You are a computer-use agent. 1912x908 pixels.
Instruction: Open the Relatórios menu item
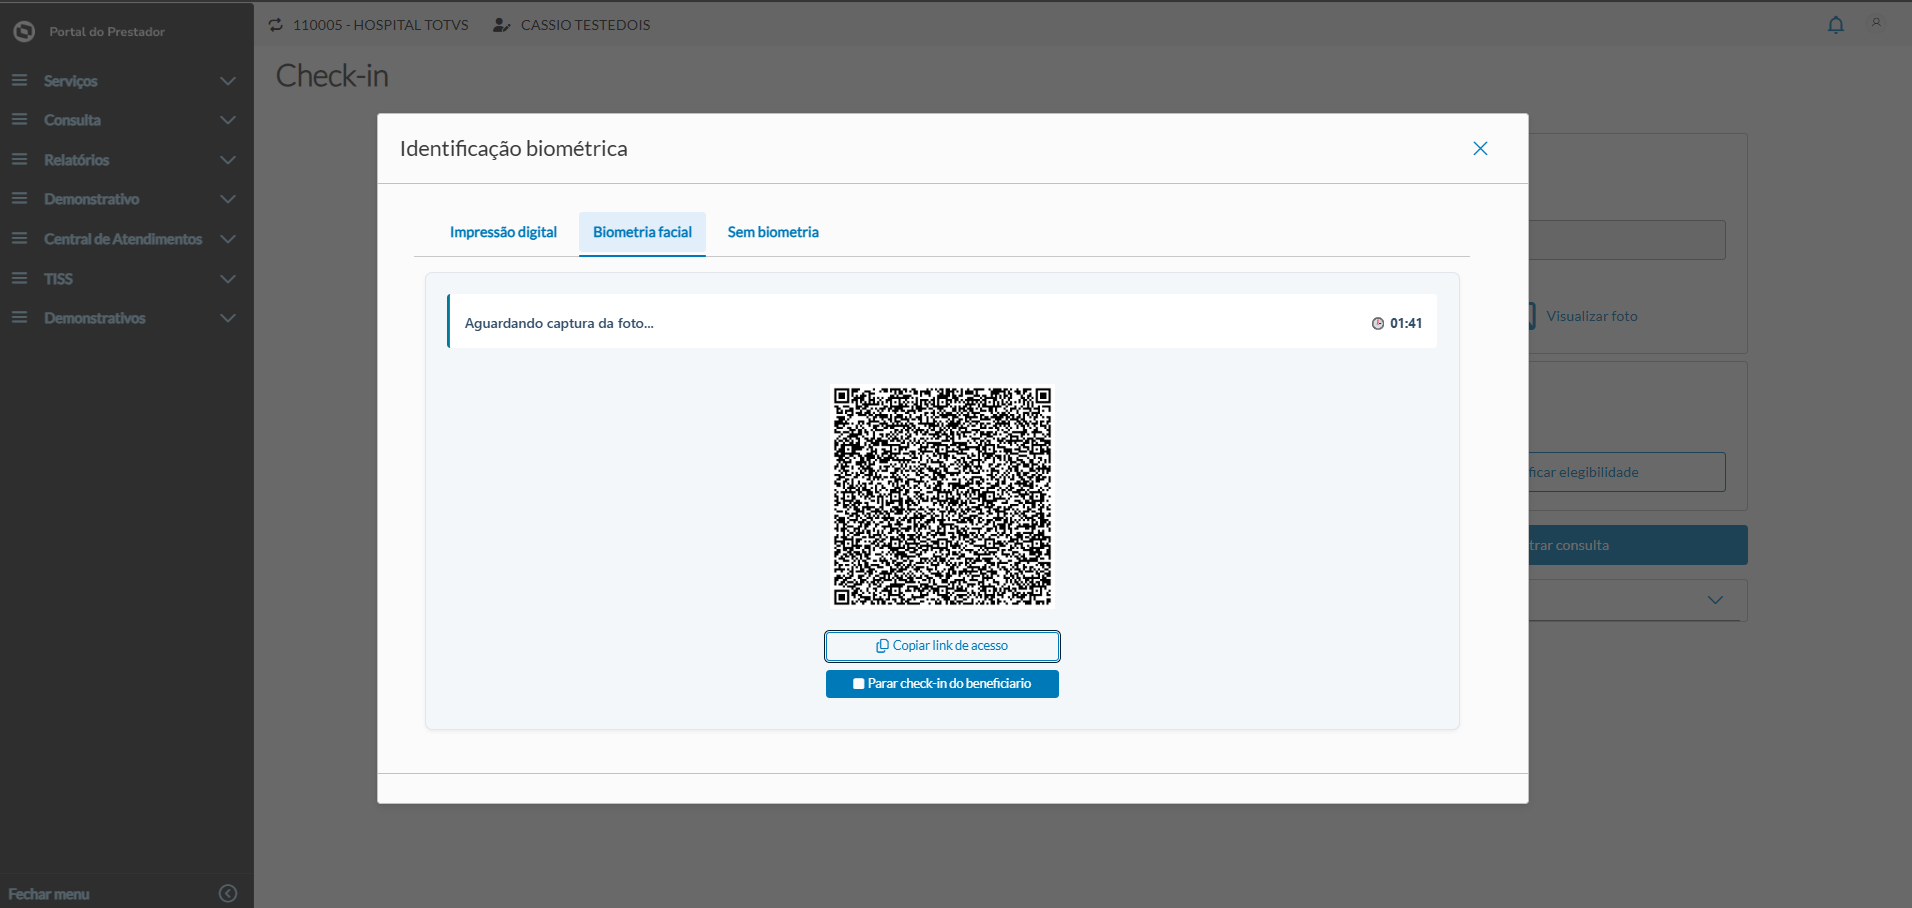click(x=126, y=160)
